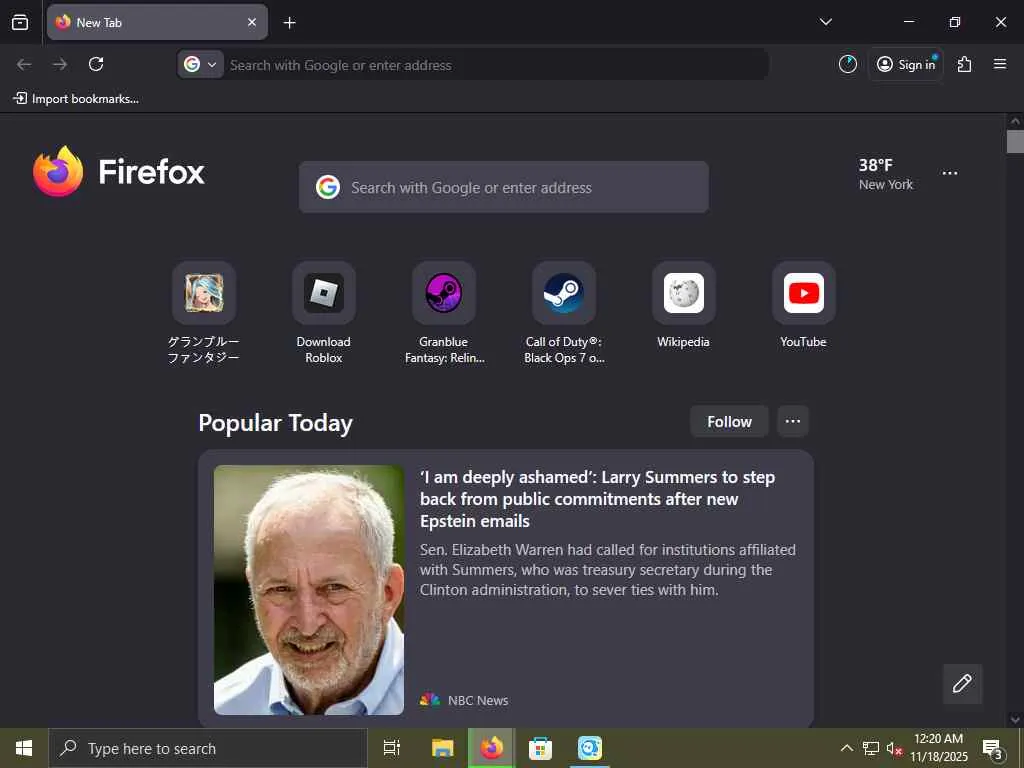Viewport: 1024px width, 768px height.
Task: Minimize the Firefox window
Action: [x=908, y=22]
